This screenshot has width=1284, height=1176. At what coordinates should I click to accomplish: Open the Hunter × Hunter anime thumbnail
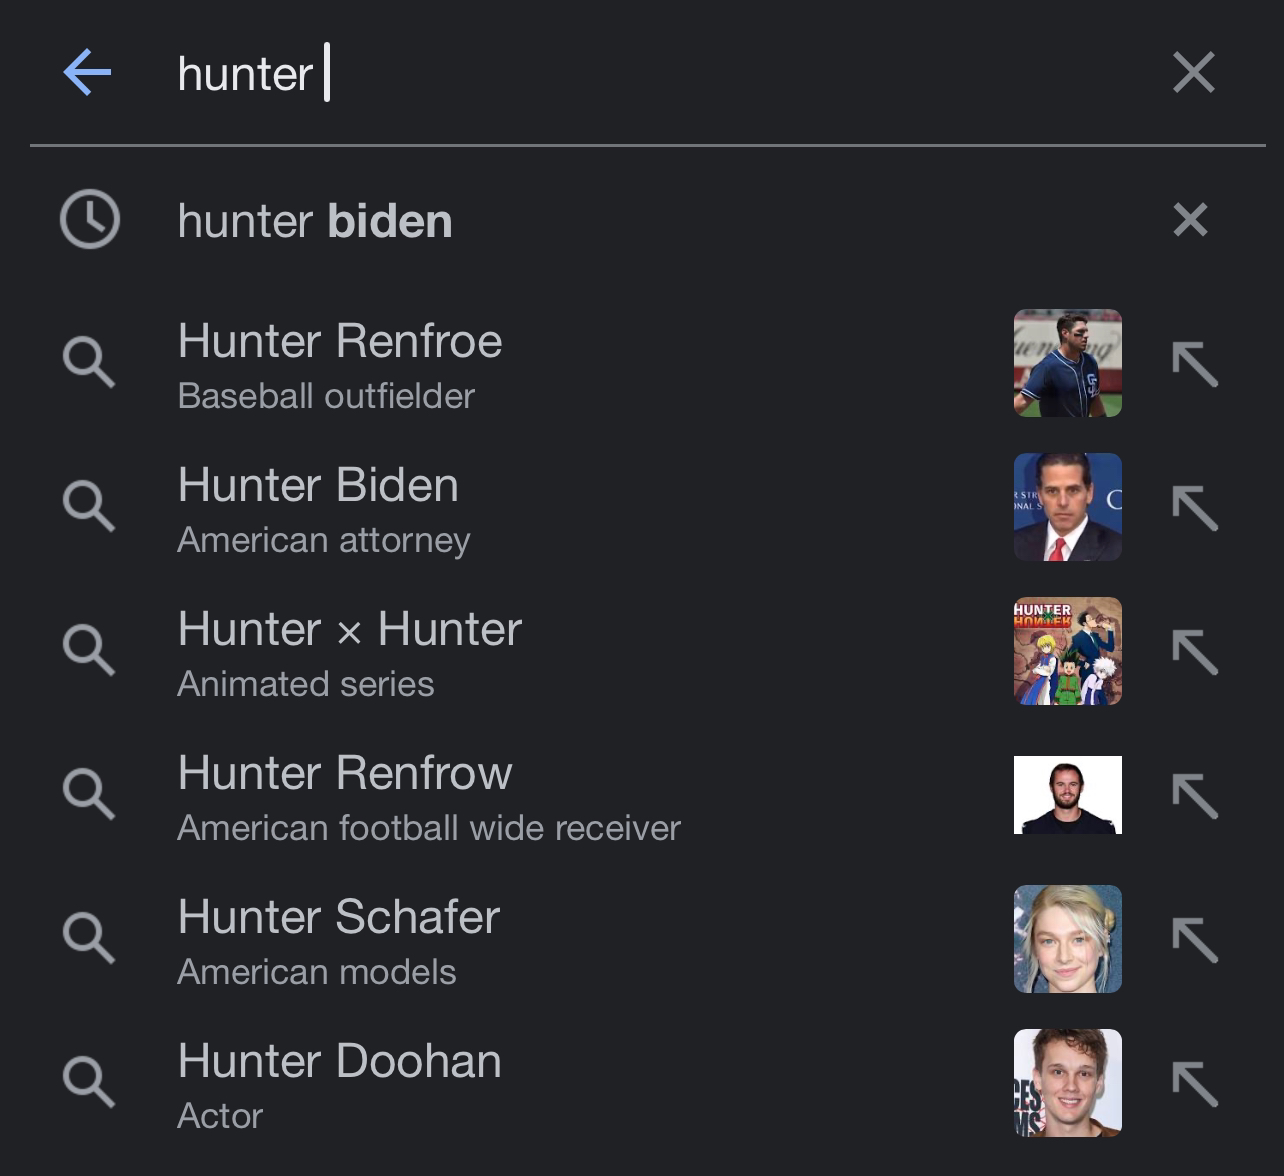[1067, 651]
